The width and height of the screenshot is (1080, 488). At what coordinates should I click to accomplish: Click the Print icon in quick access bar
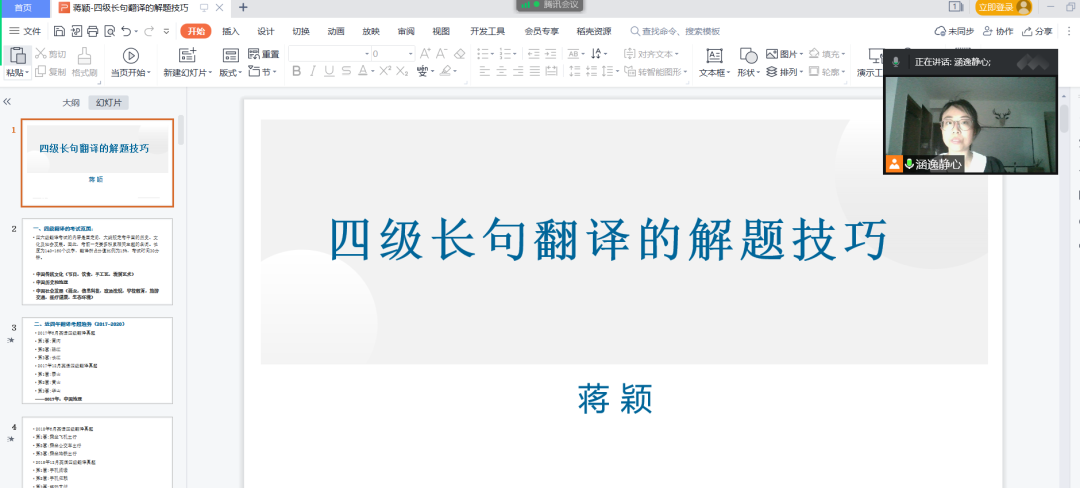tap(93, 32)
